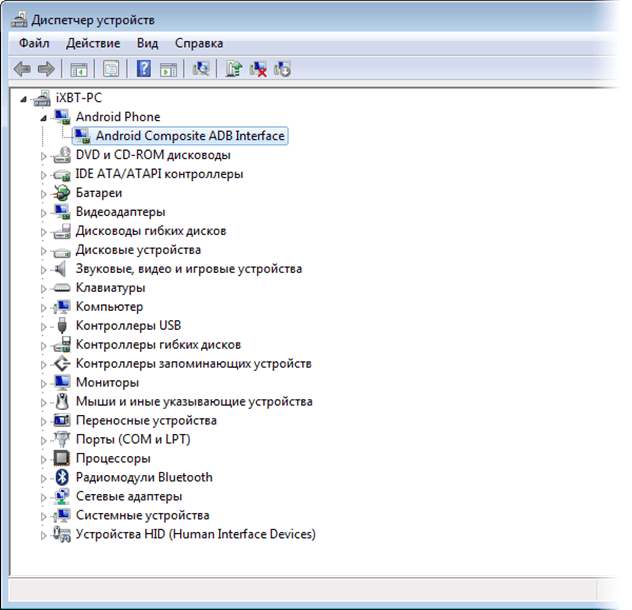This screenshot has height=610, width=632.
Task: Select Устройства HID (Human Interface Devices) label
Action: (x=195, y=534)
